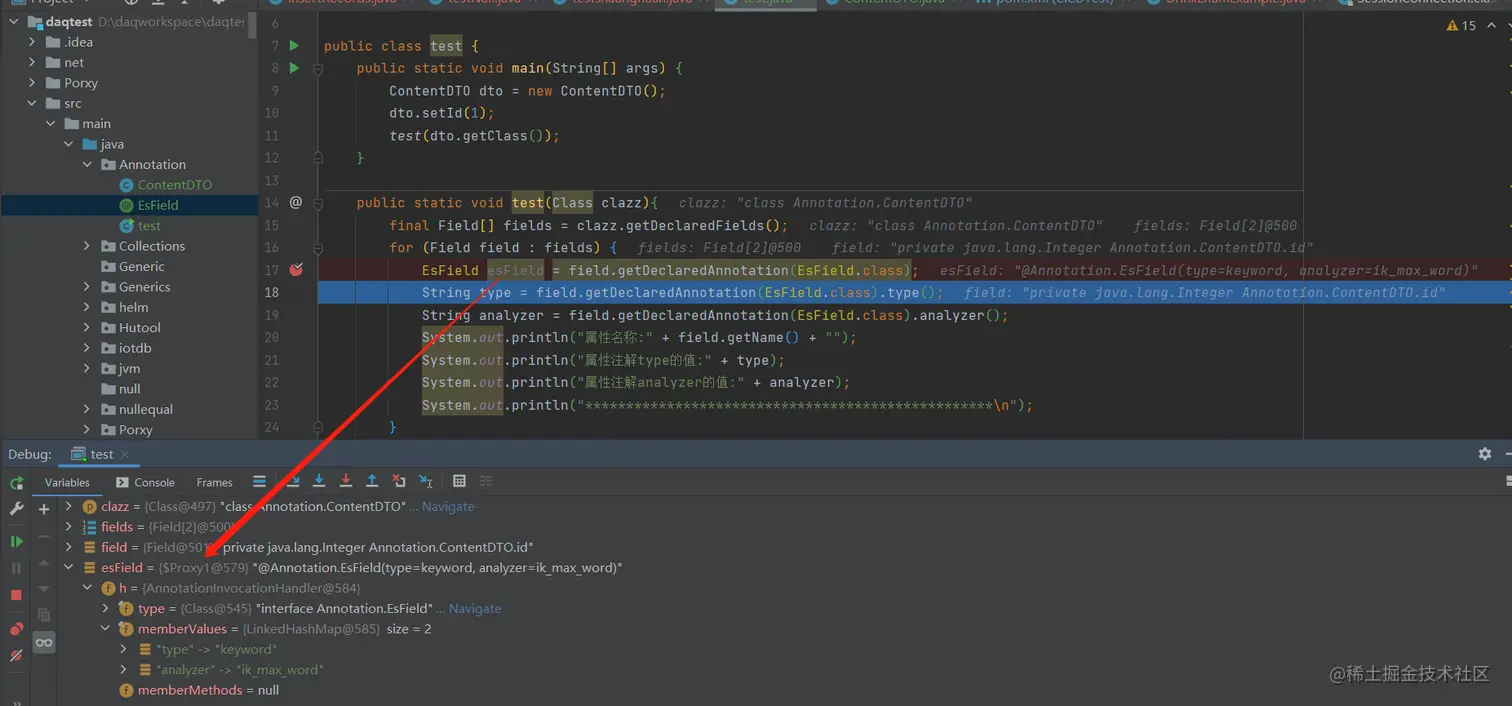Switch to the Frames tab
Viewport: 1512px width, 706px height.
214,482
